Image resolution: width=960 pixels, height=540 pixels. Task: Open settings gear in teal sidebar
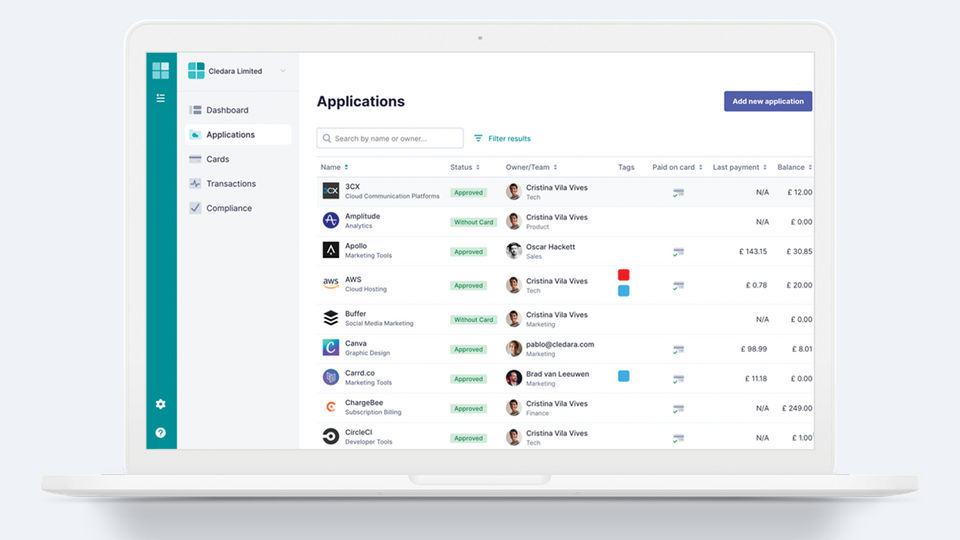pyautogui.click(x=160, y=404)
